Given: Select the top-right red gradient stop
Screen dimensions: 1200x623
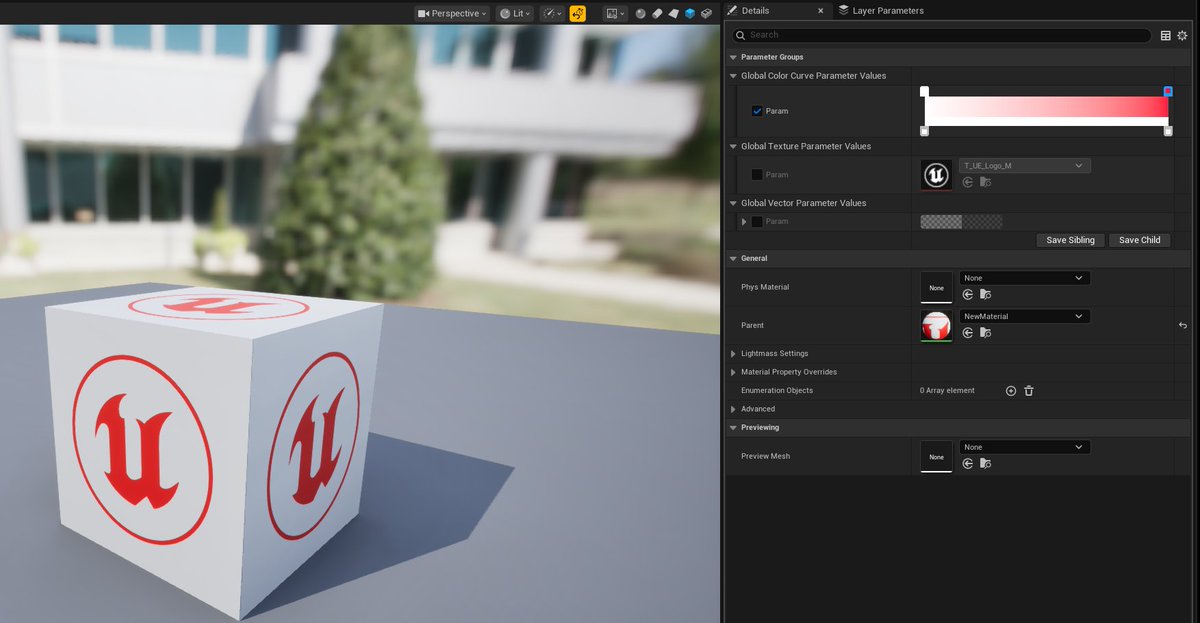Looking at the screenshot, I should tap(1168, 91).
